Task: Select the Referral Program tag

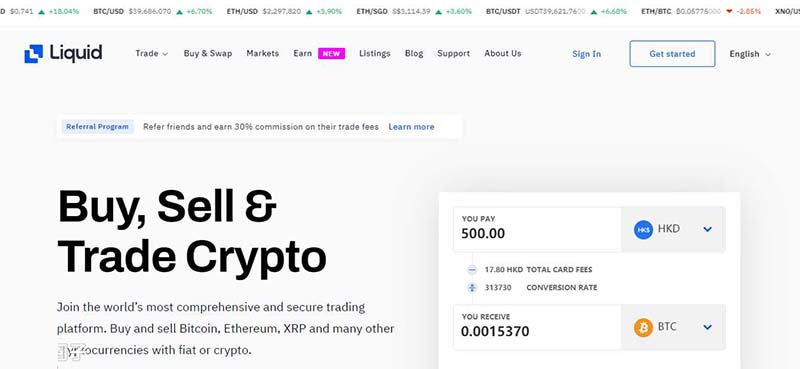Action: click(x=97, y=127)
